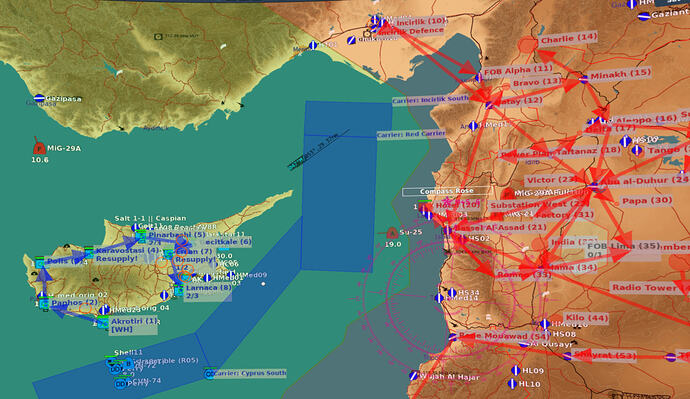690x399 pixels.
Task: Click the HS10 helipad icon
Action: (x=625, y=141)
